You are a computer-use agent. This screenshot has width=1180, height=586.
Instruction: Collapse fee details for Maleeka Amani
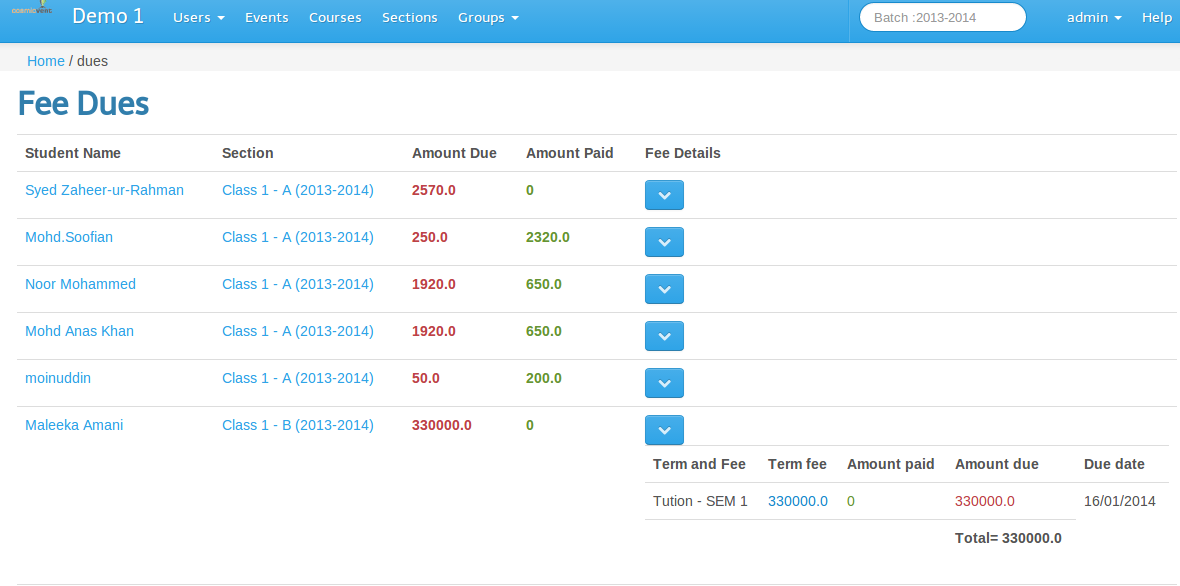point(664,430)
